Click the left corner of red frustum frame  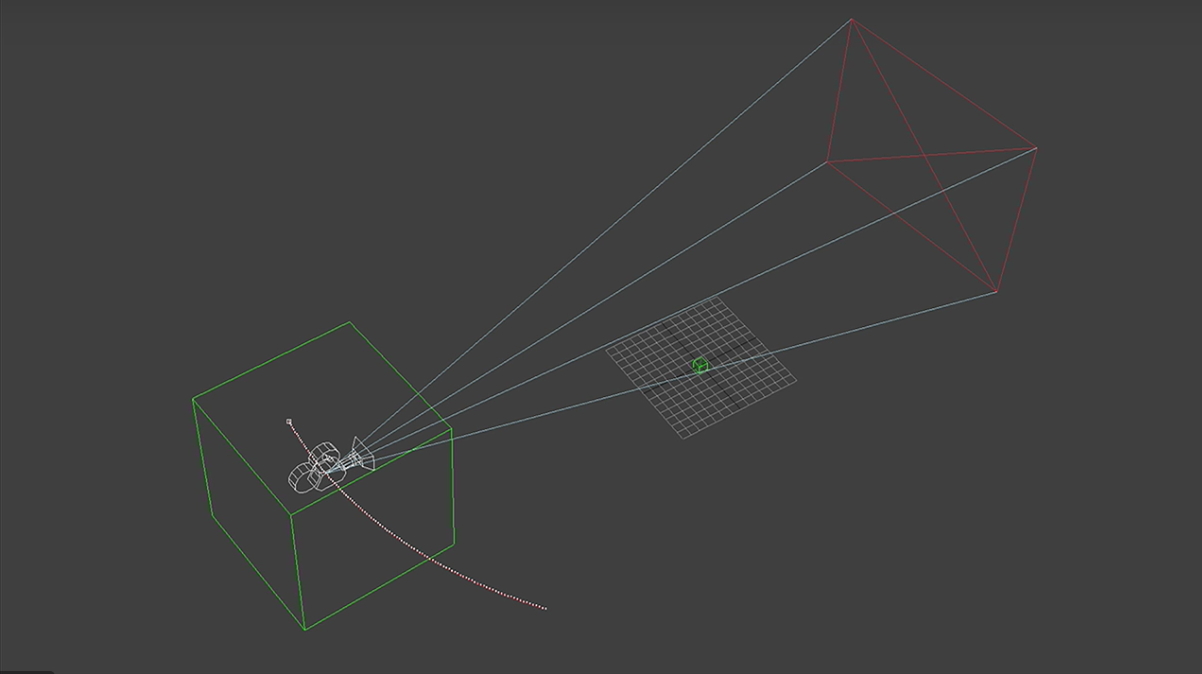[x=826, y=161]
